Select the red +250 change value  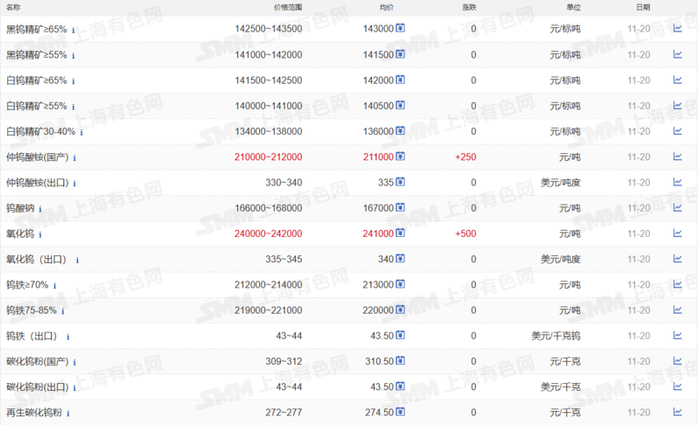pos(466,157)
